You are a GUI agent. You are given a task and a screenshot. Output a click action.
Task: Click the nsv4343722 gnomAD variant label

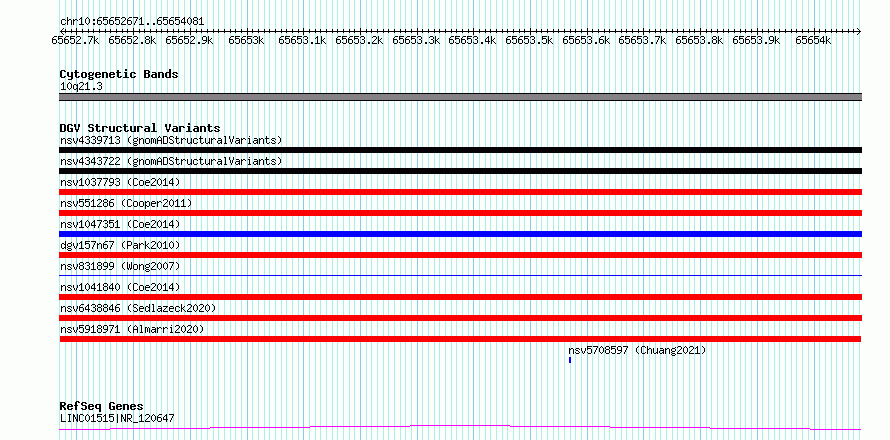tap(171, 161)
